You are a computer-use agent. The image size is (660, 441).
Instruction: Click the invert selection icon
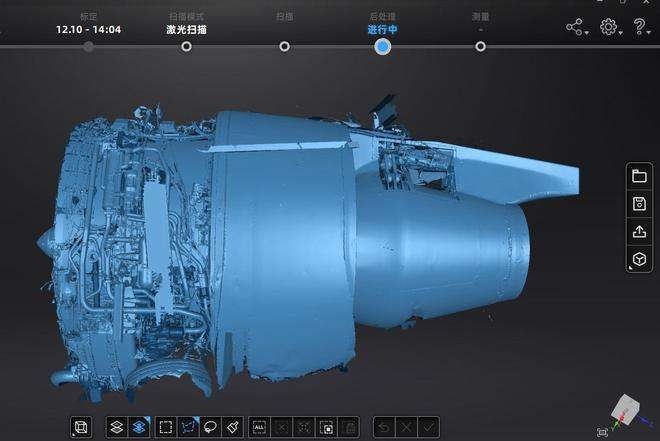[x=326, y=427]
